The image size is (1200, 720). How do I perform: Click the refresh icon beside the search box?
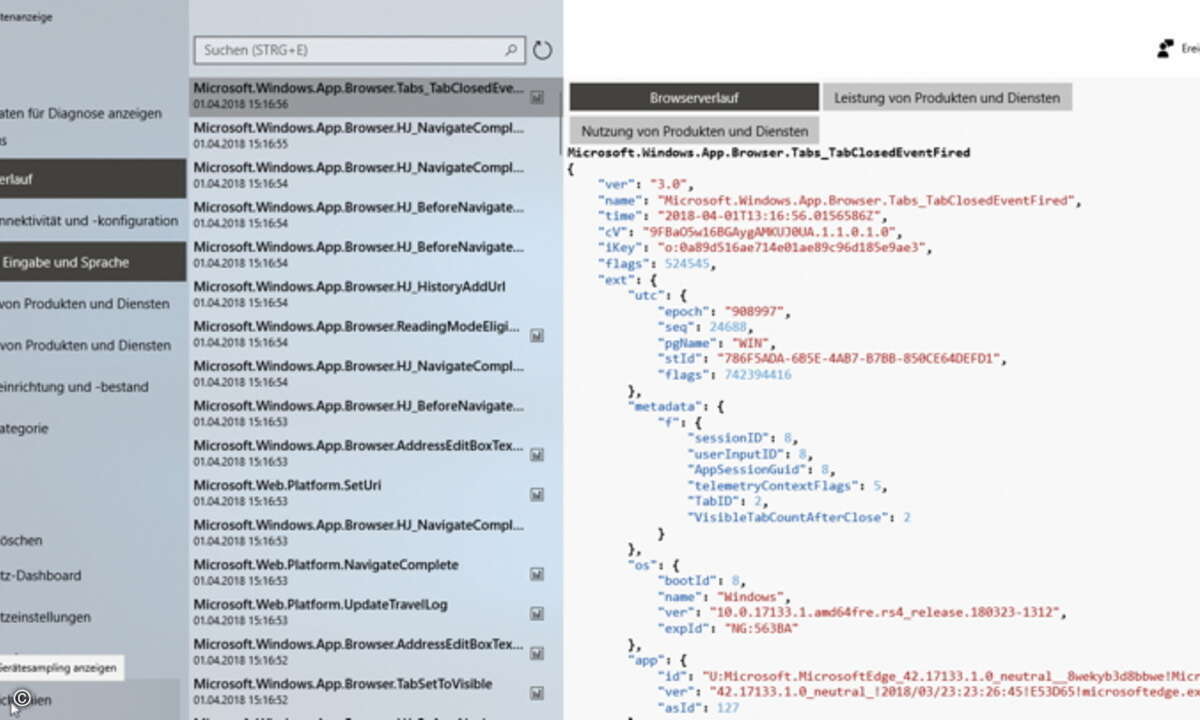point(542,50)
